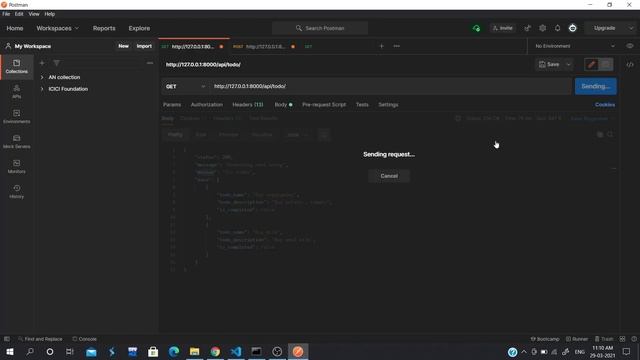Open the Workspaces dropdown

pos(57,28)
